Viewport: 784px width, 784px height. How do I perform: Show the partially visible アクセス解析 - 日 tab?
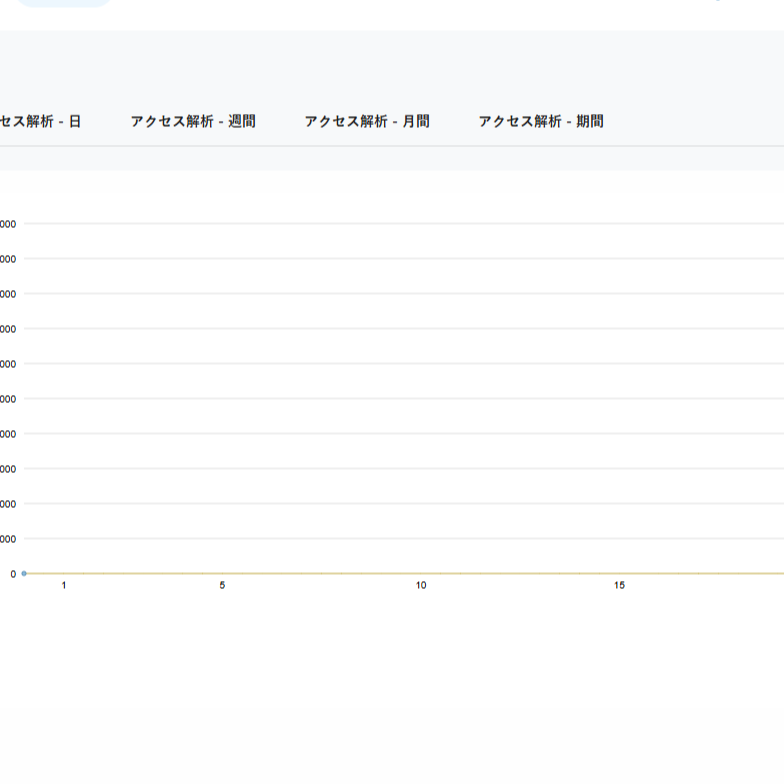coord(40,122)
